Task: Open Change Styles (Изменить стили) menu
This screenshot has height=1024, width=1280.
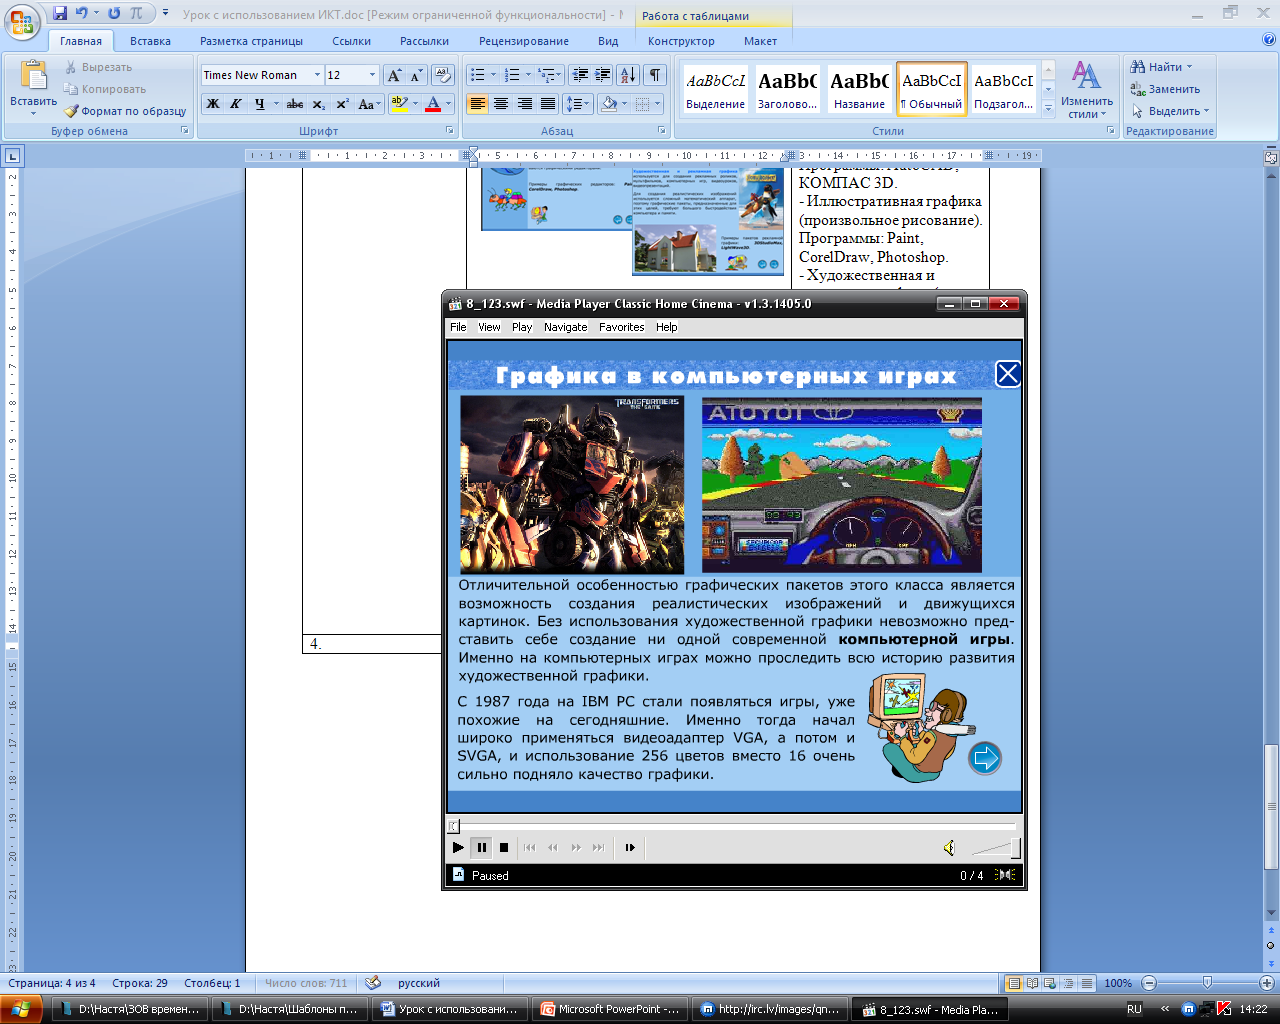Action: point(1087,89)
